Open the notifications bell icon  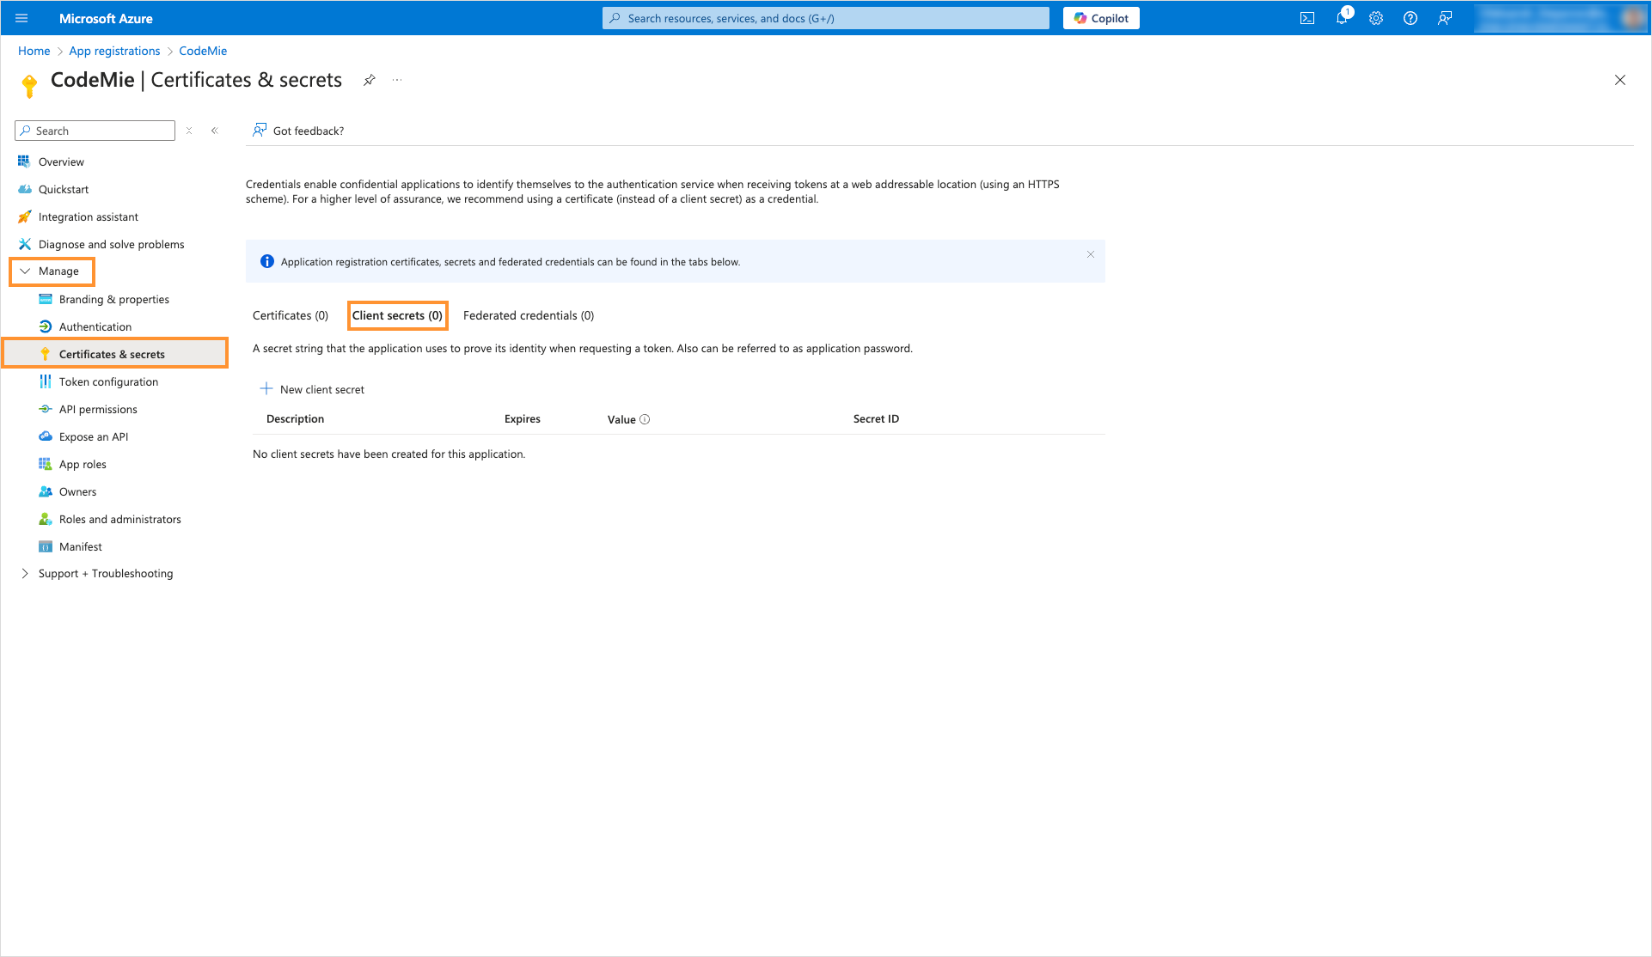[x=1342, y=18]
